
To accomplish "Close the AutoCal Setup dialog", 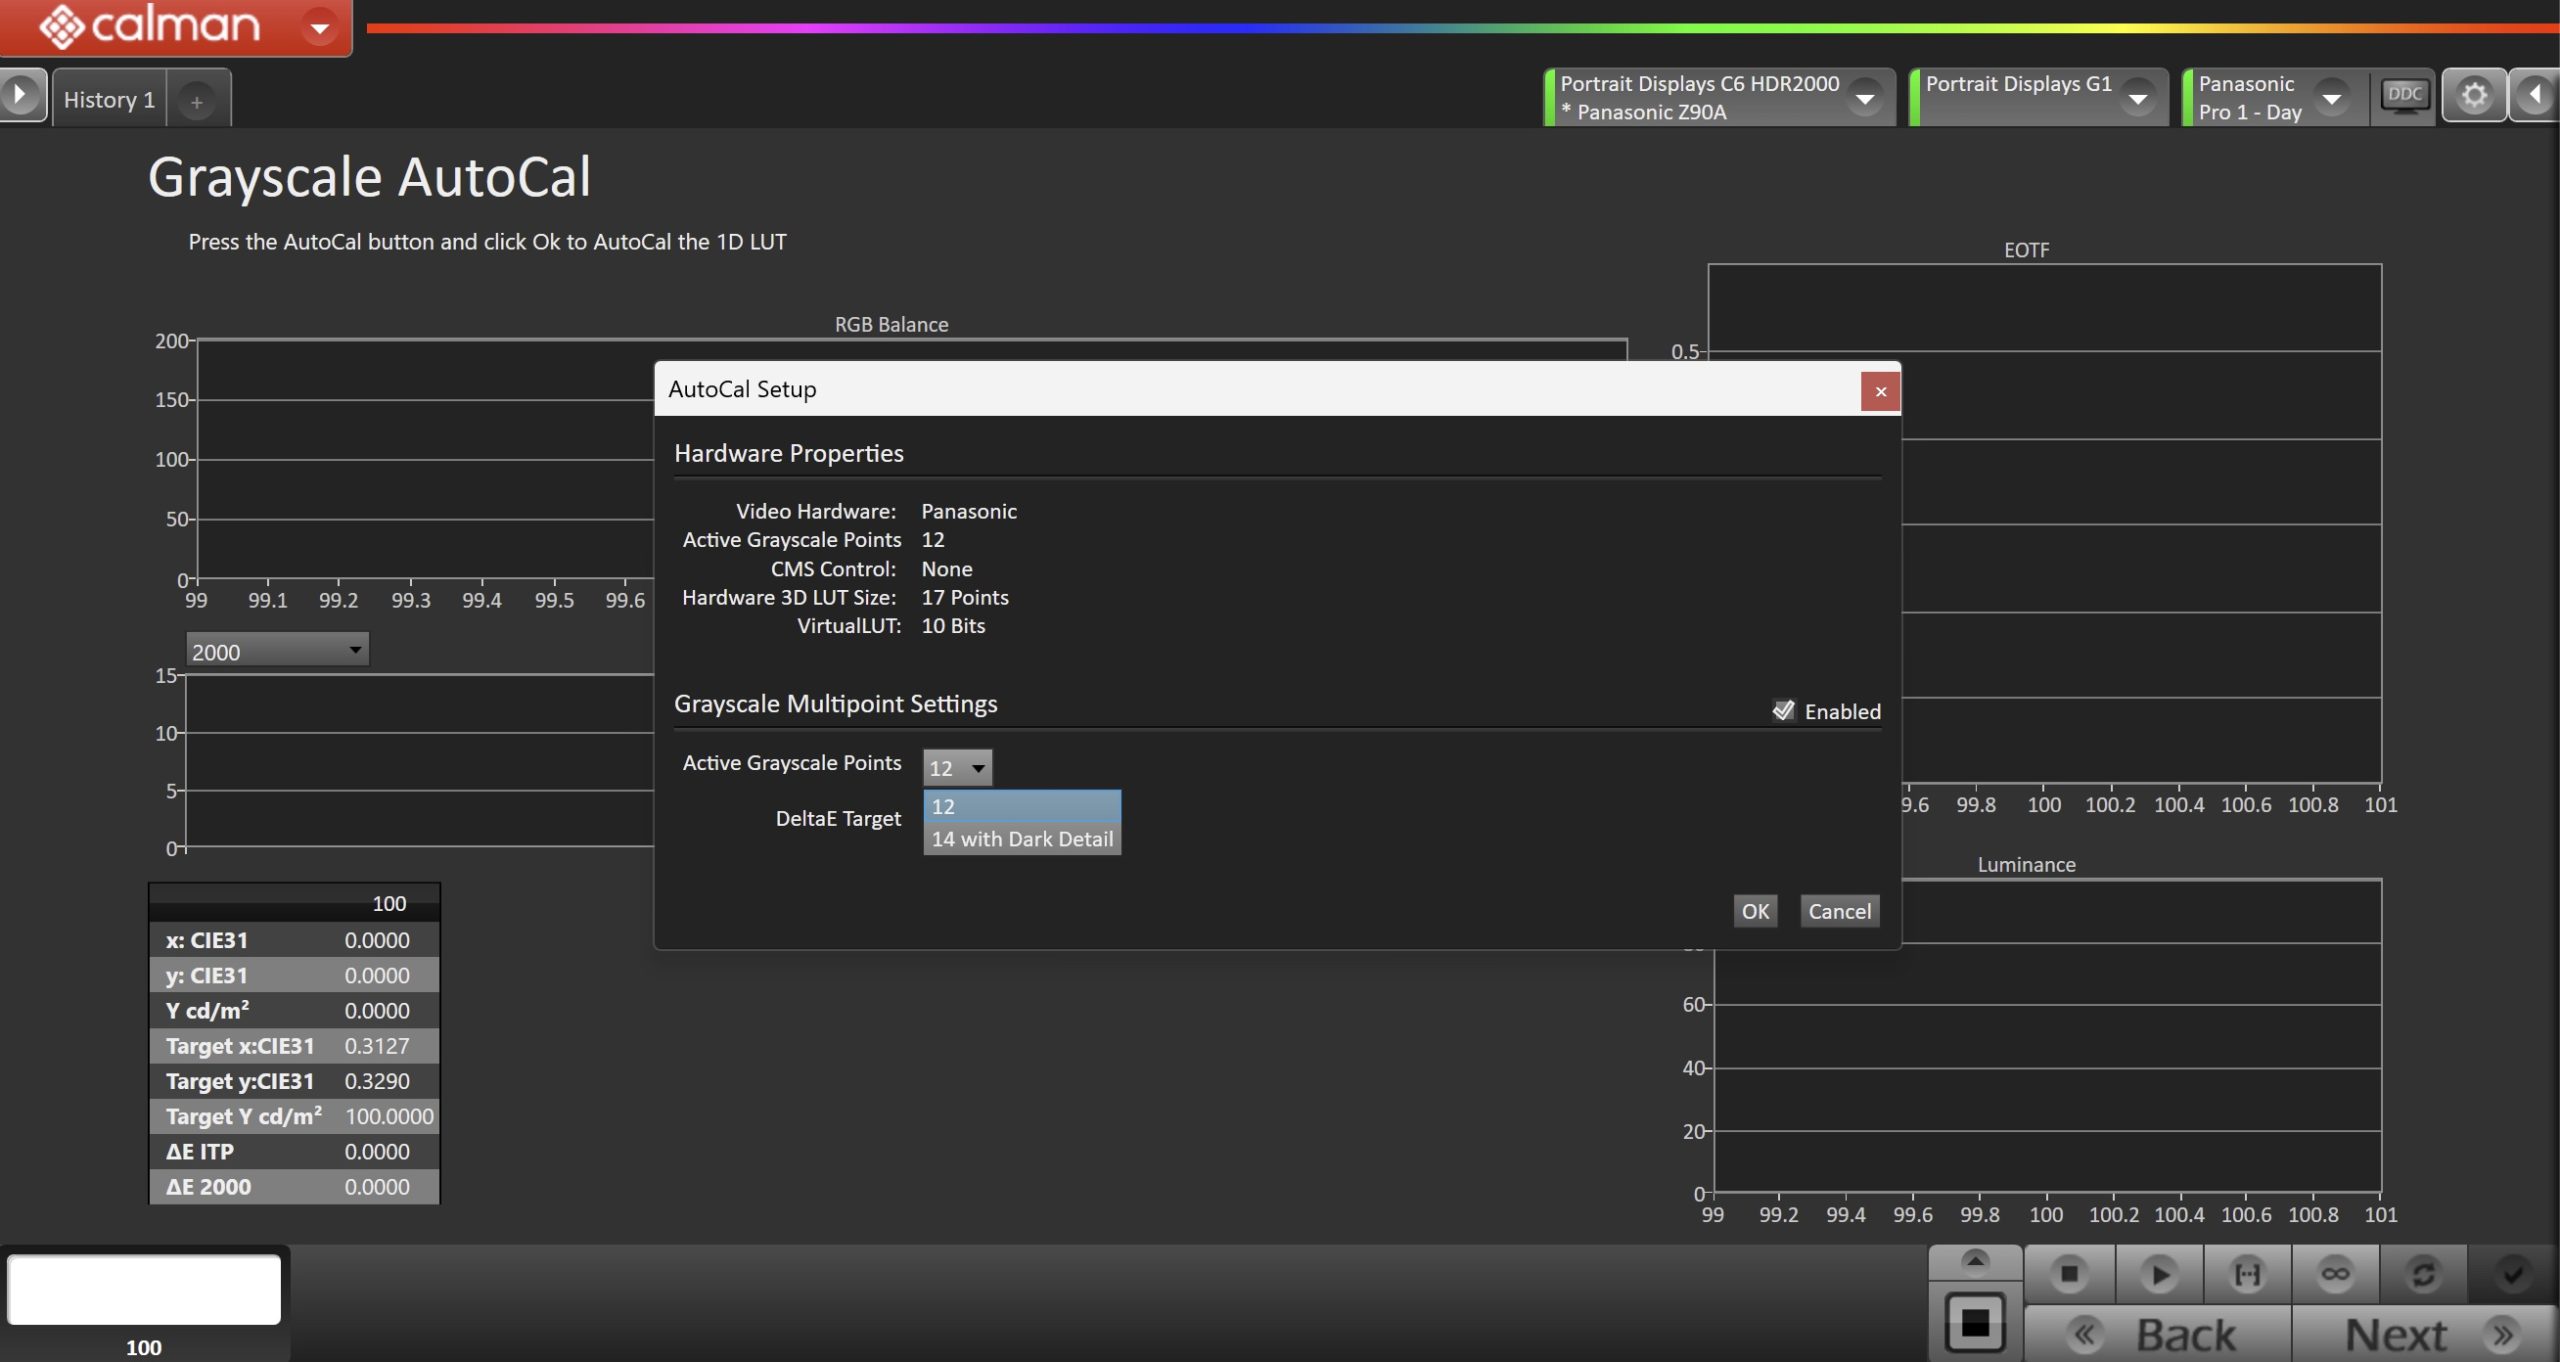I will coord(1880,391).
